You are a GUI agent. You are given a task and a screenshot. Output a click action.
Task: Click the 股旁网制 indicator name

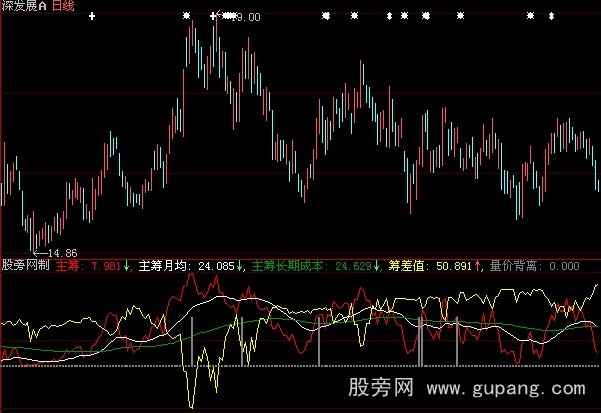tap(26, 265)
